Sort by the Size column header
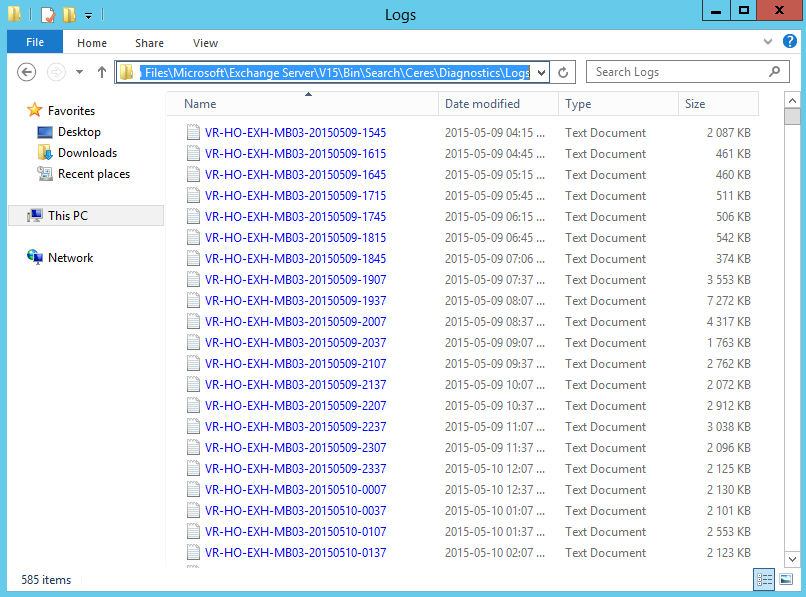 [718, 104]
